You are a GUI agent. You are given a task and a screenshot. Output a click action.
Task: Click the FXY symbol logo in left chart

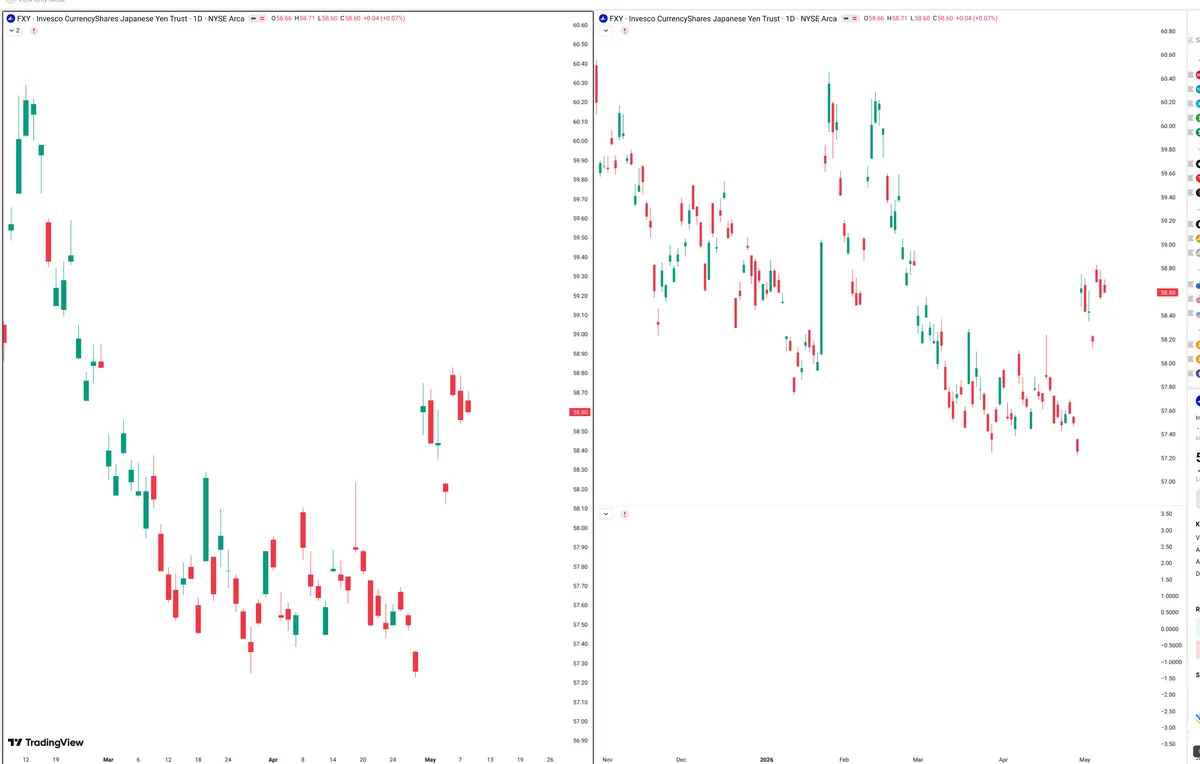pyautogui.click(x=11, y=19)
